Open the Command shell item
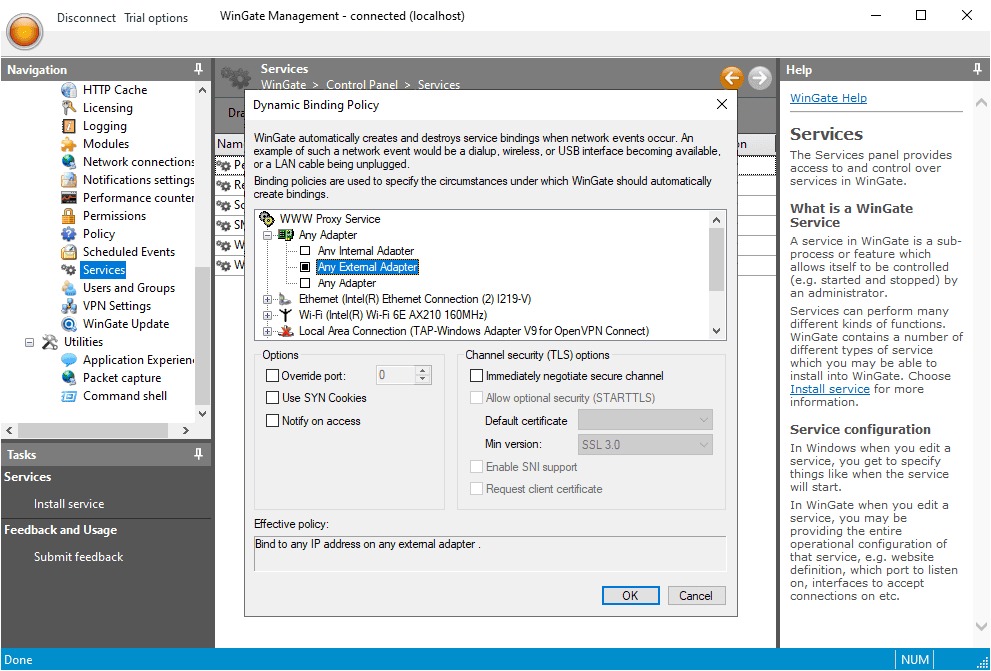The height and width of the screenshot is (671, 991). 124,396
